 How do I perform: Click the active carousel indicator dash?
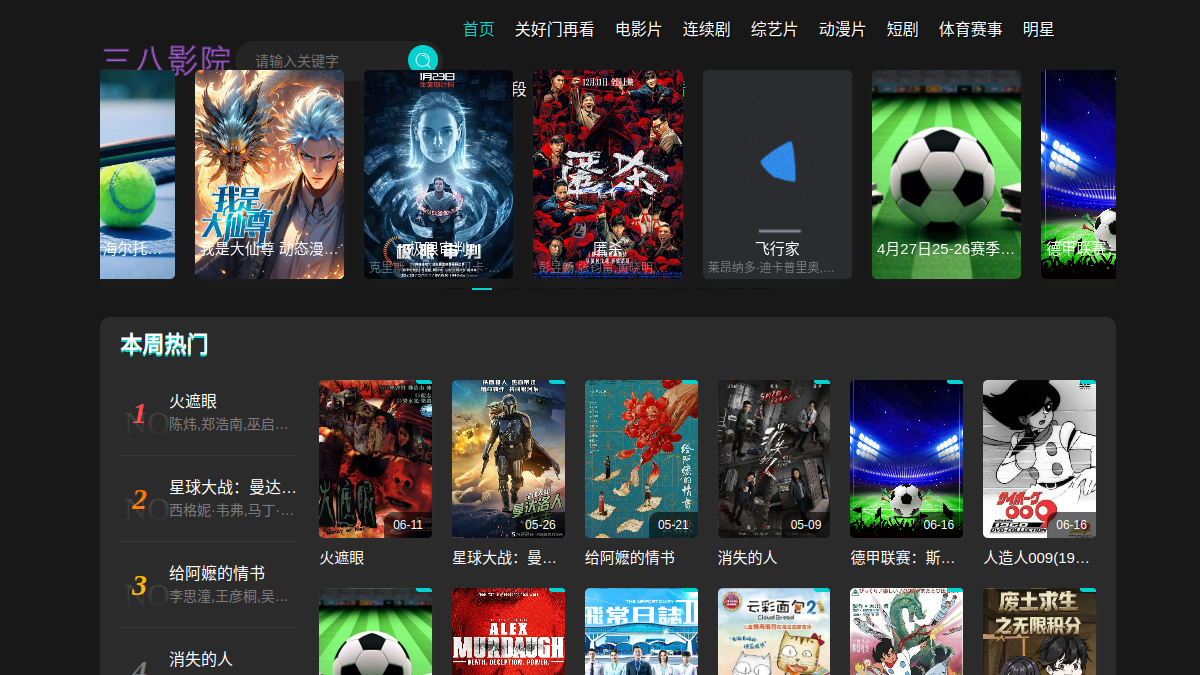[x=482, y=289]
